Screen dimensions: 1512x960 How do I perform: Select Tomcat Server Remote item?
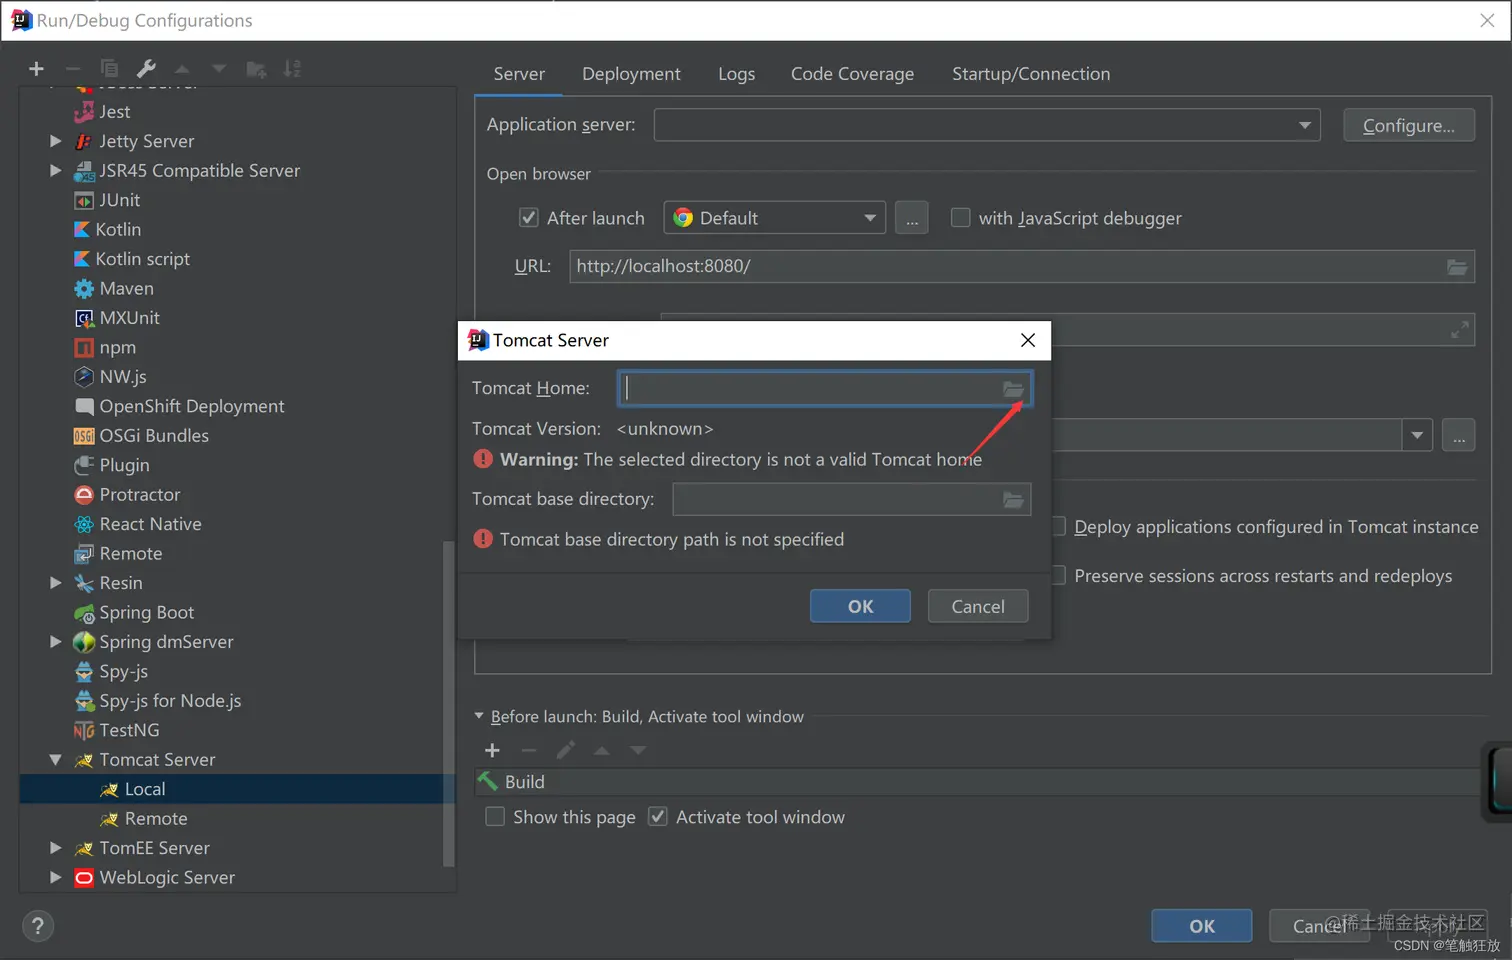click(x=143, y=819)
